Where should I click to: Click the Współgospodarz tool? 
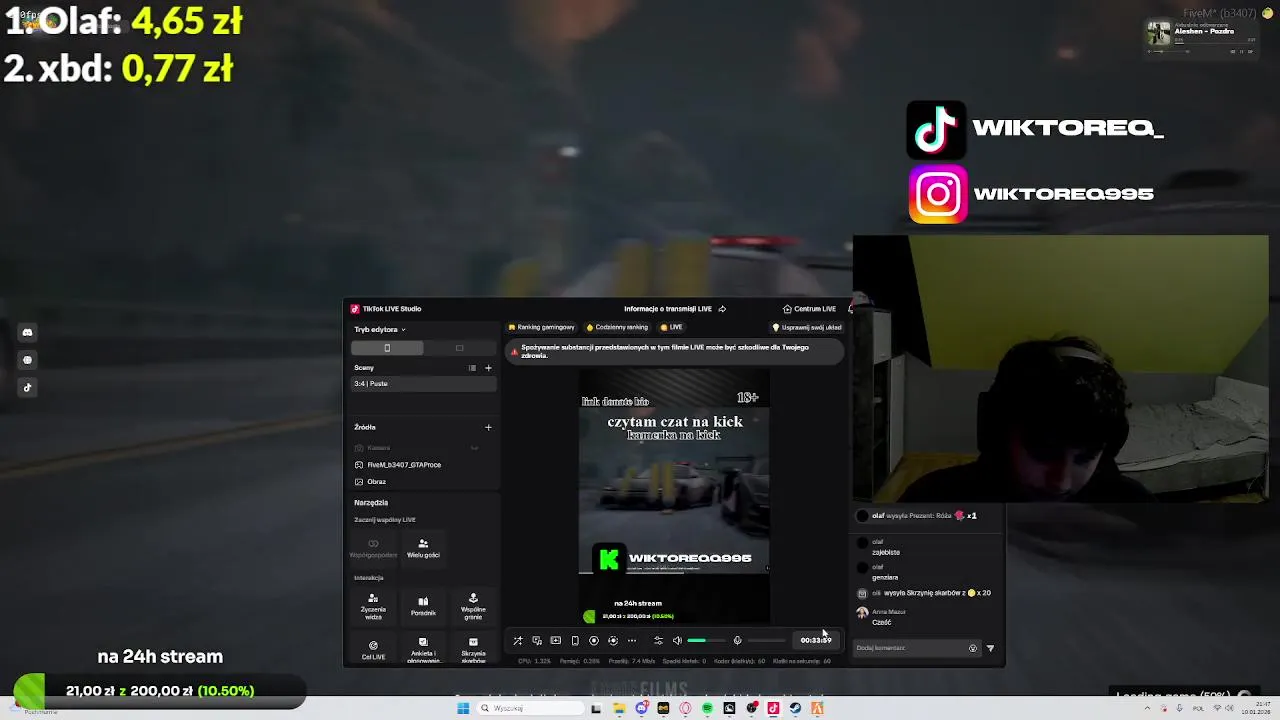(x=373, y=548)
